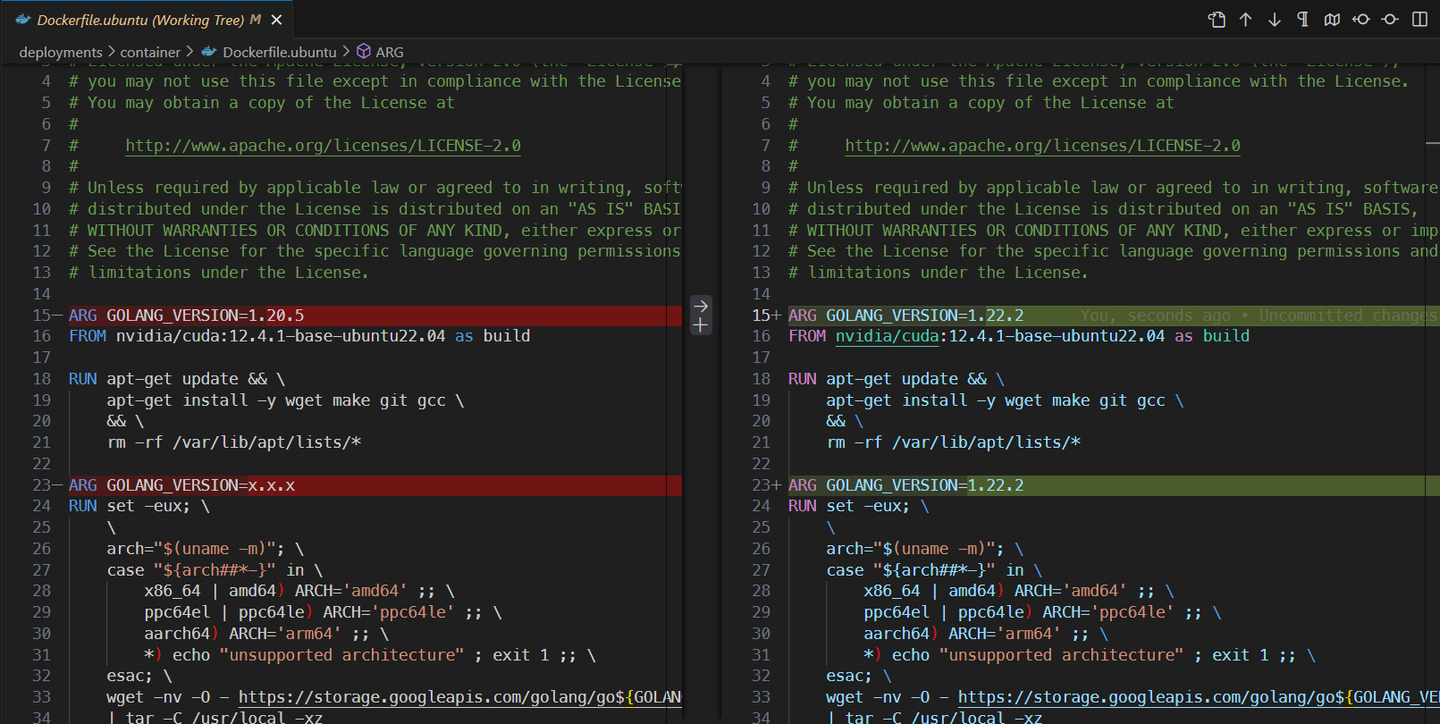Toggle whitespace trimming with pilcrow icon
This screenshot has width=1440, height=724.
[1303, 19]
